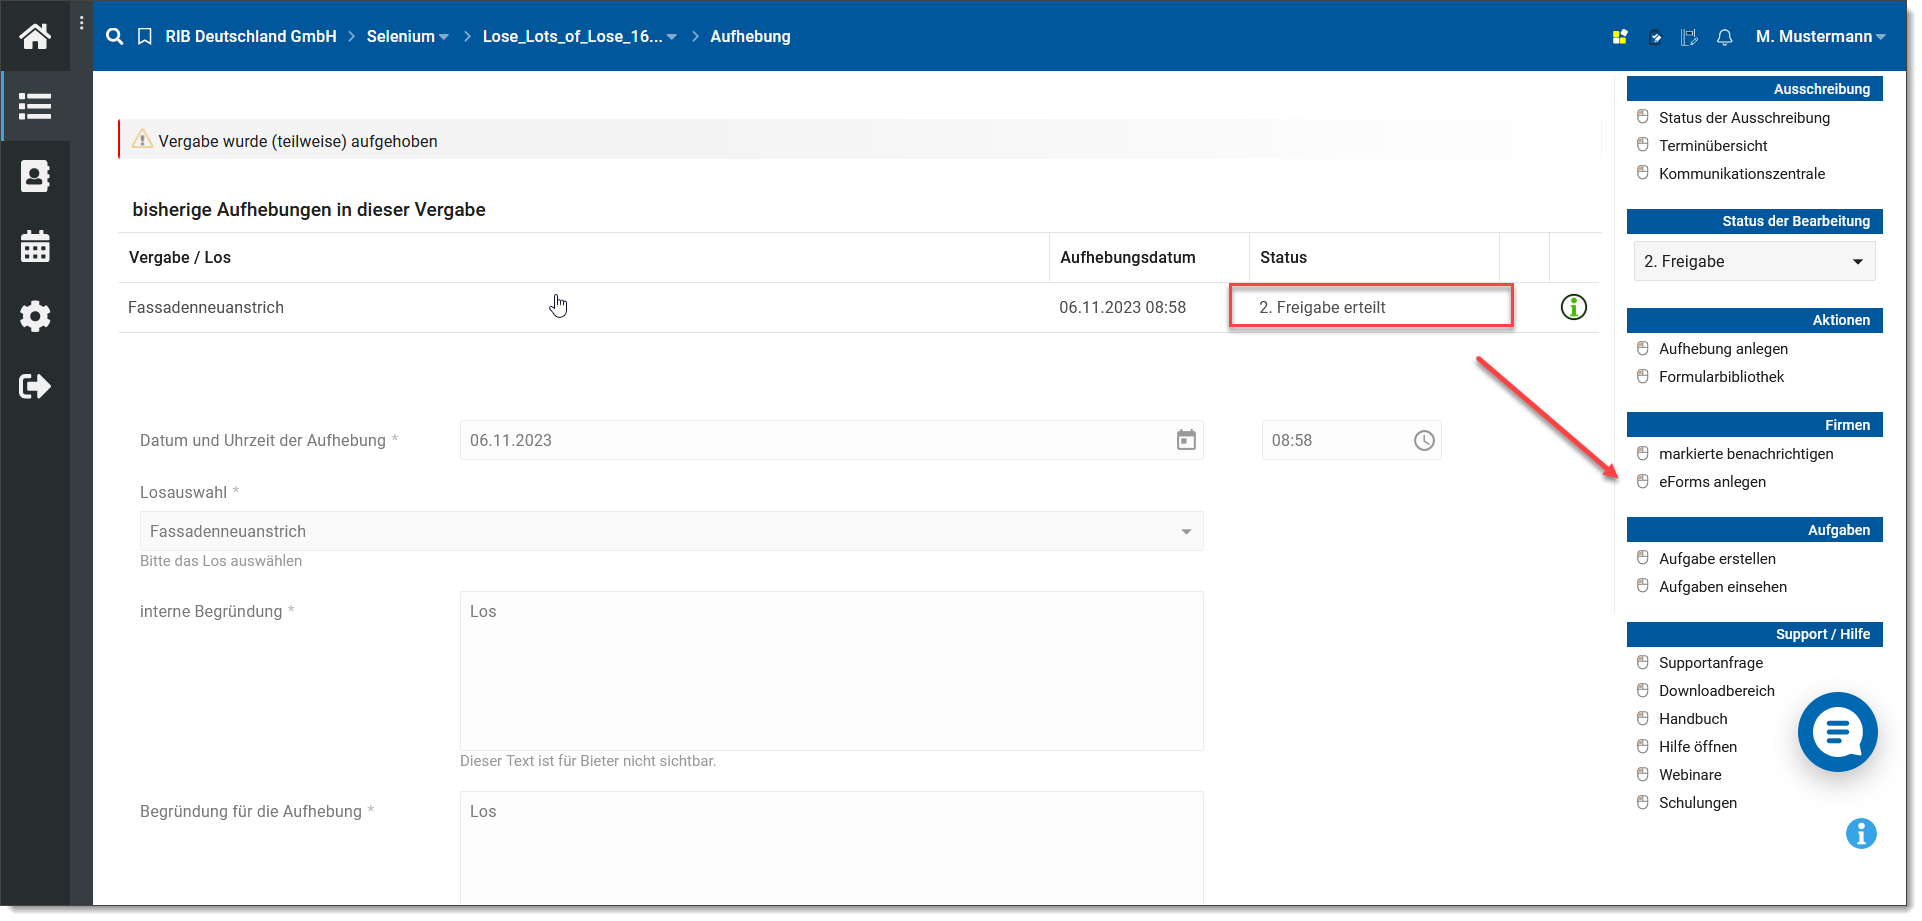Open Supportanfrage
This screenshot has height=921, width=1922.
1711,662
